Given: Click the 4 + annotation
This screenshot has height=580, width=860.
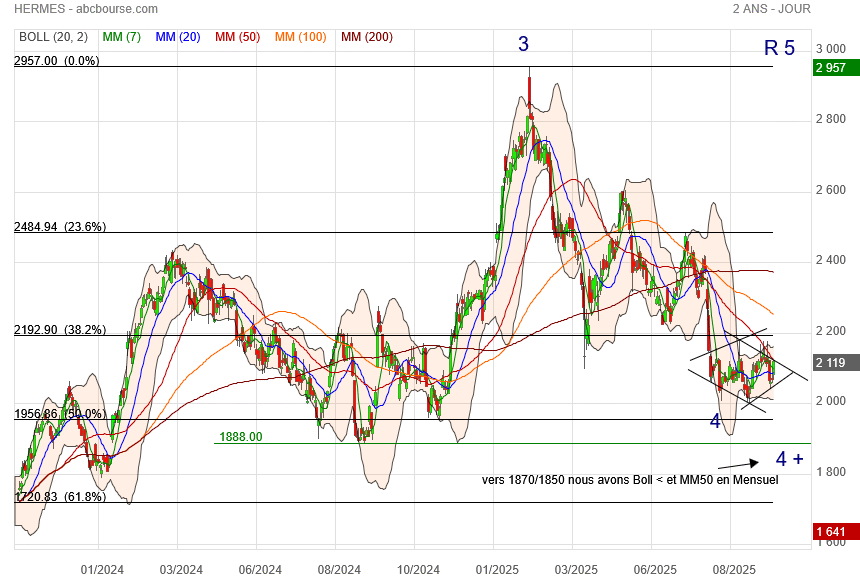Looking at the screenshot, I should pos(789,459).
